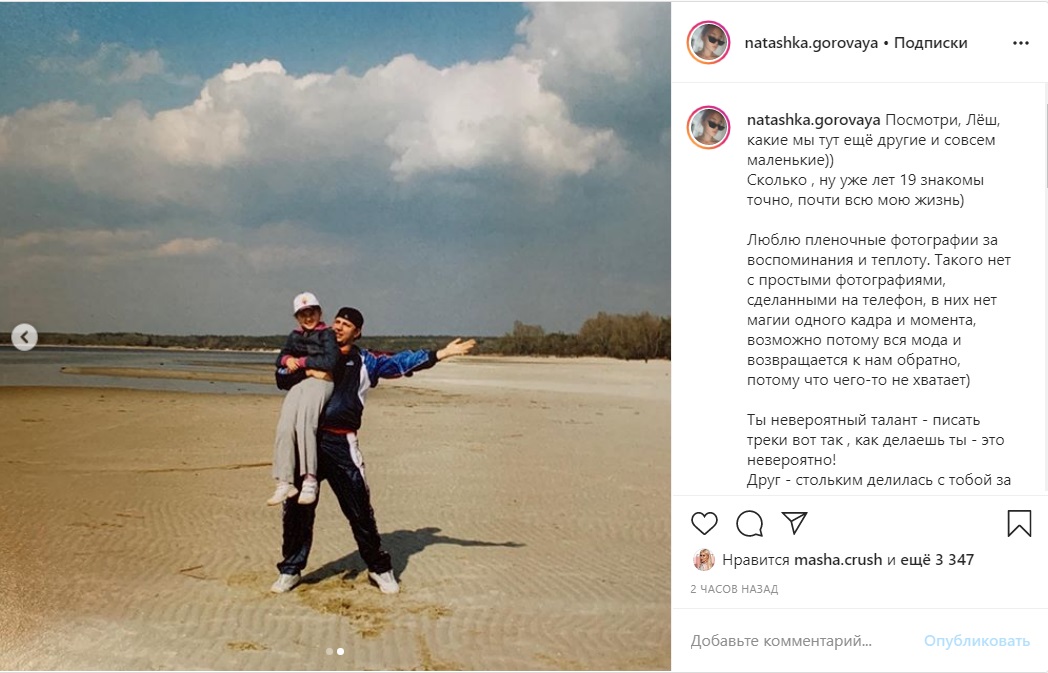Share the post with the paper plane icon
This screenshot has height=673, width=1048.
click(x=795, y=523)
